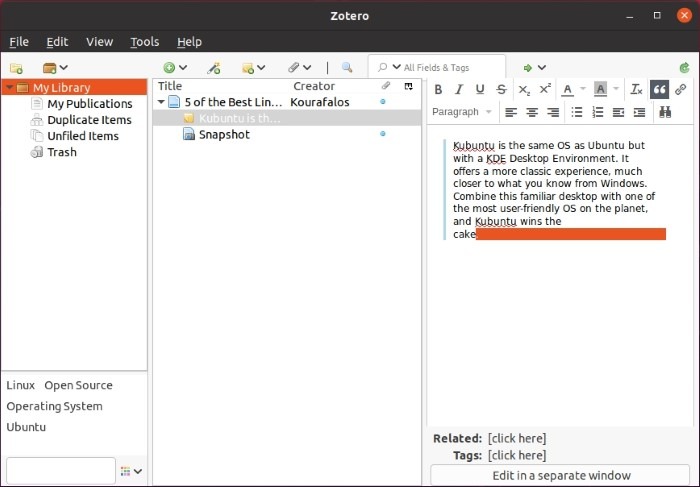The height and width of the screenshot is (487, 700).
Task: Apply the text color button
Action: coord(567,90)
